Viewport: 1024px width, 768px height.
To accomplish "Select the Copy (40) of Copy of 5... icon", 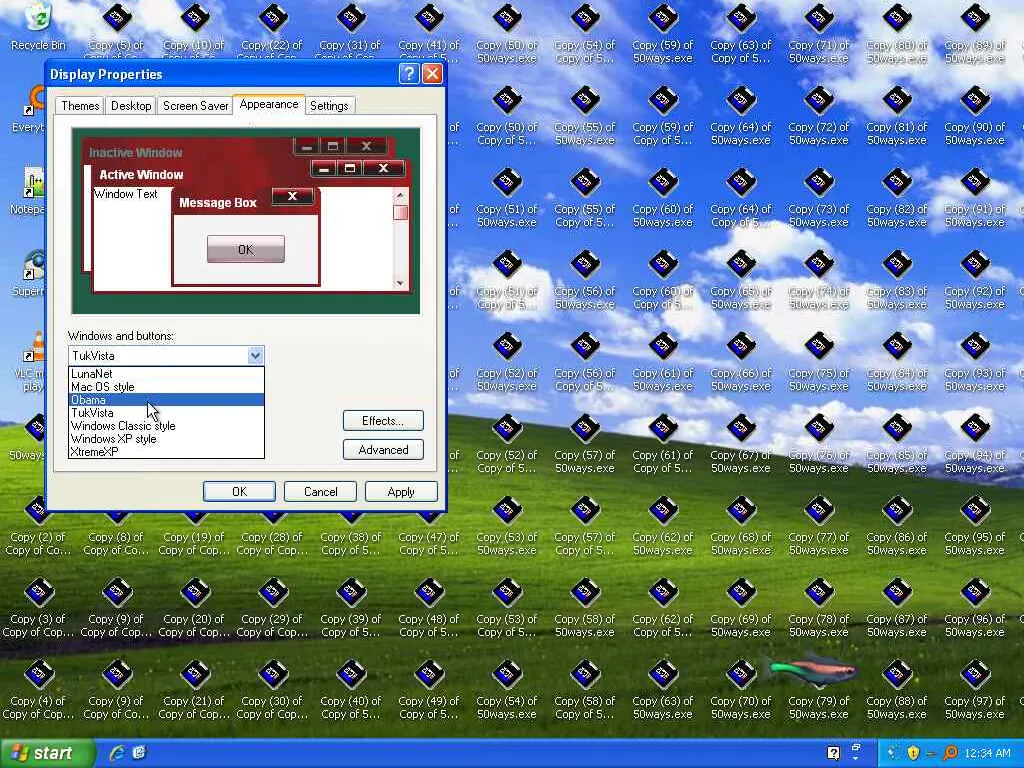I will [x=351, y=689].
